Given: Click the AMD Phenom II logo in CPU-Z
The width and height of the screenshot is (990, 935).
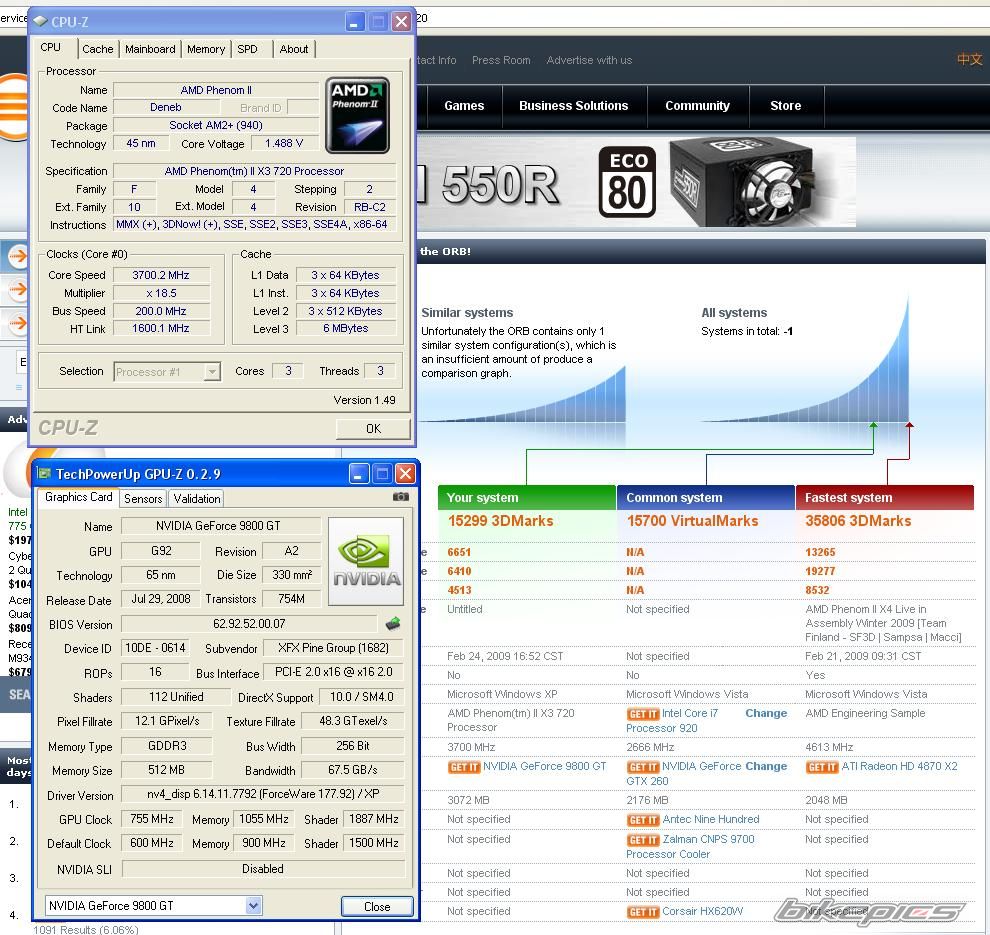Looking at the screenshot, I should tap(357, 116).
